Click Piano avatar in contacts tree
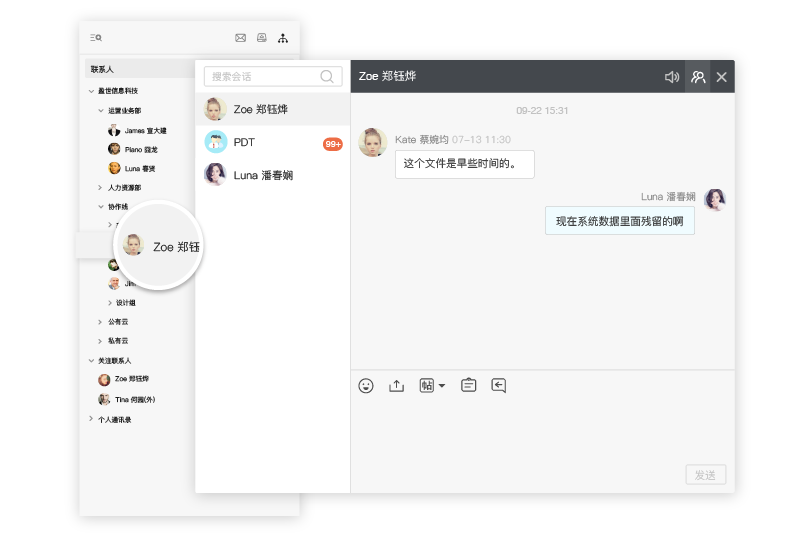 (114, 149)
